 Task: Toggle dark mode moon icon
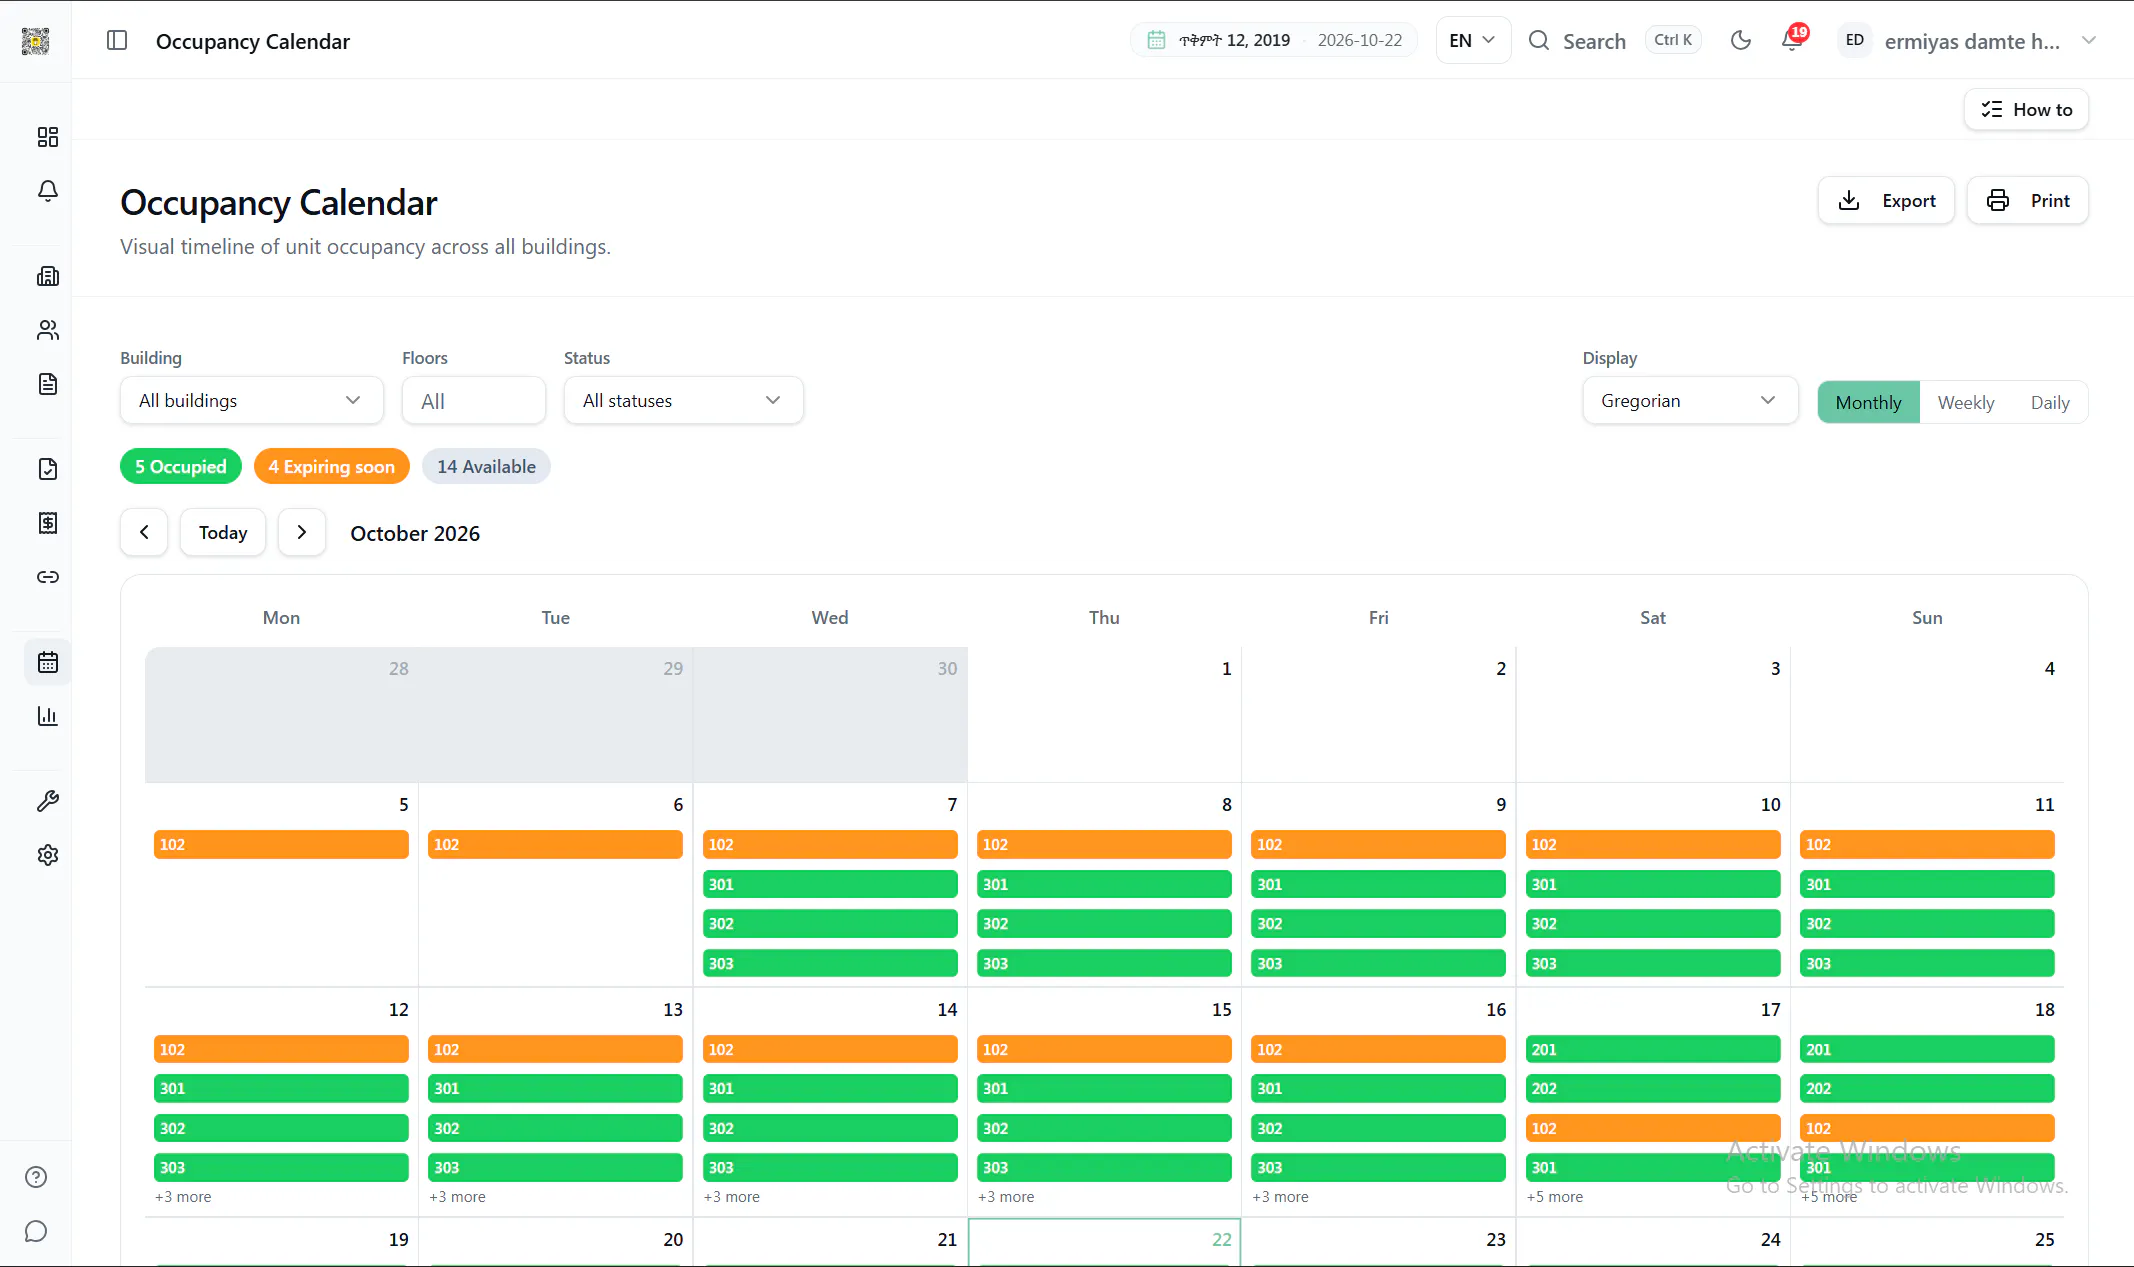click(1741, 40)
